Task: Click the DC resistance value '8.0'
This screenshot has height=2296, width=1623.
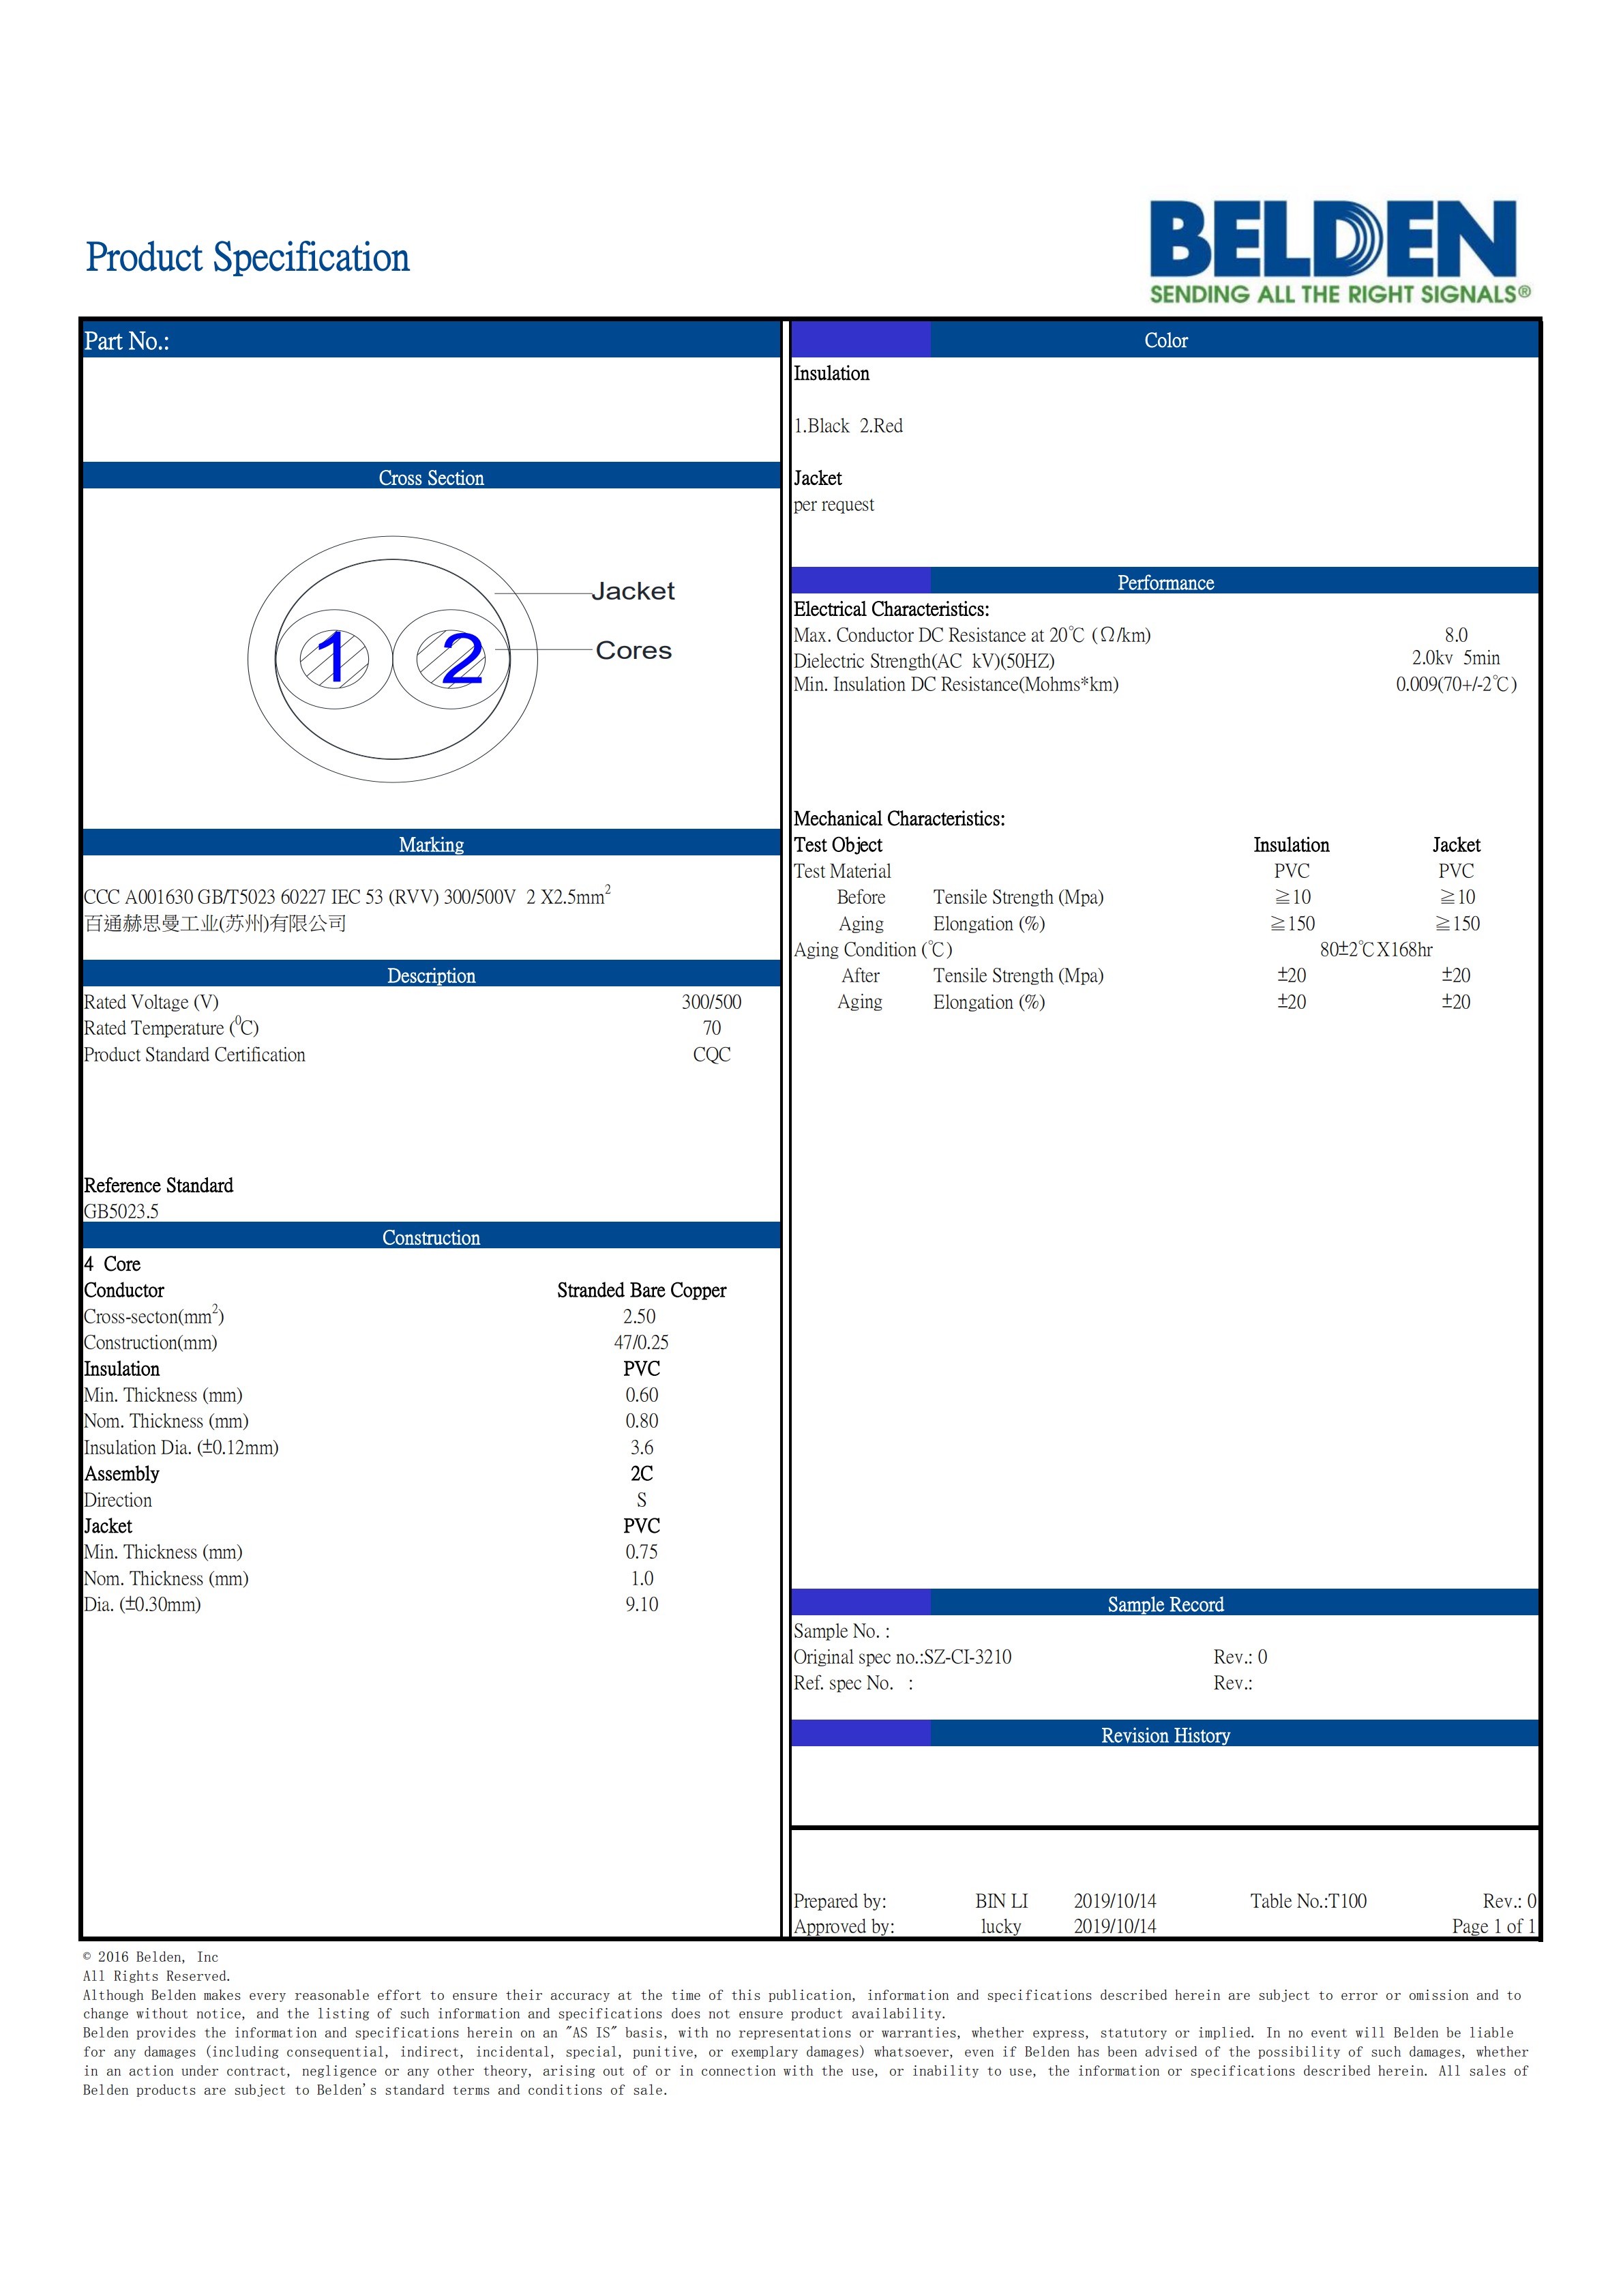Action: (1456, 635)
